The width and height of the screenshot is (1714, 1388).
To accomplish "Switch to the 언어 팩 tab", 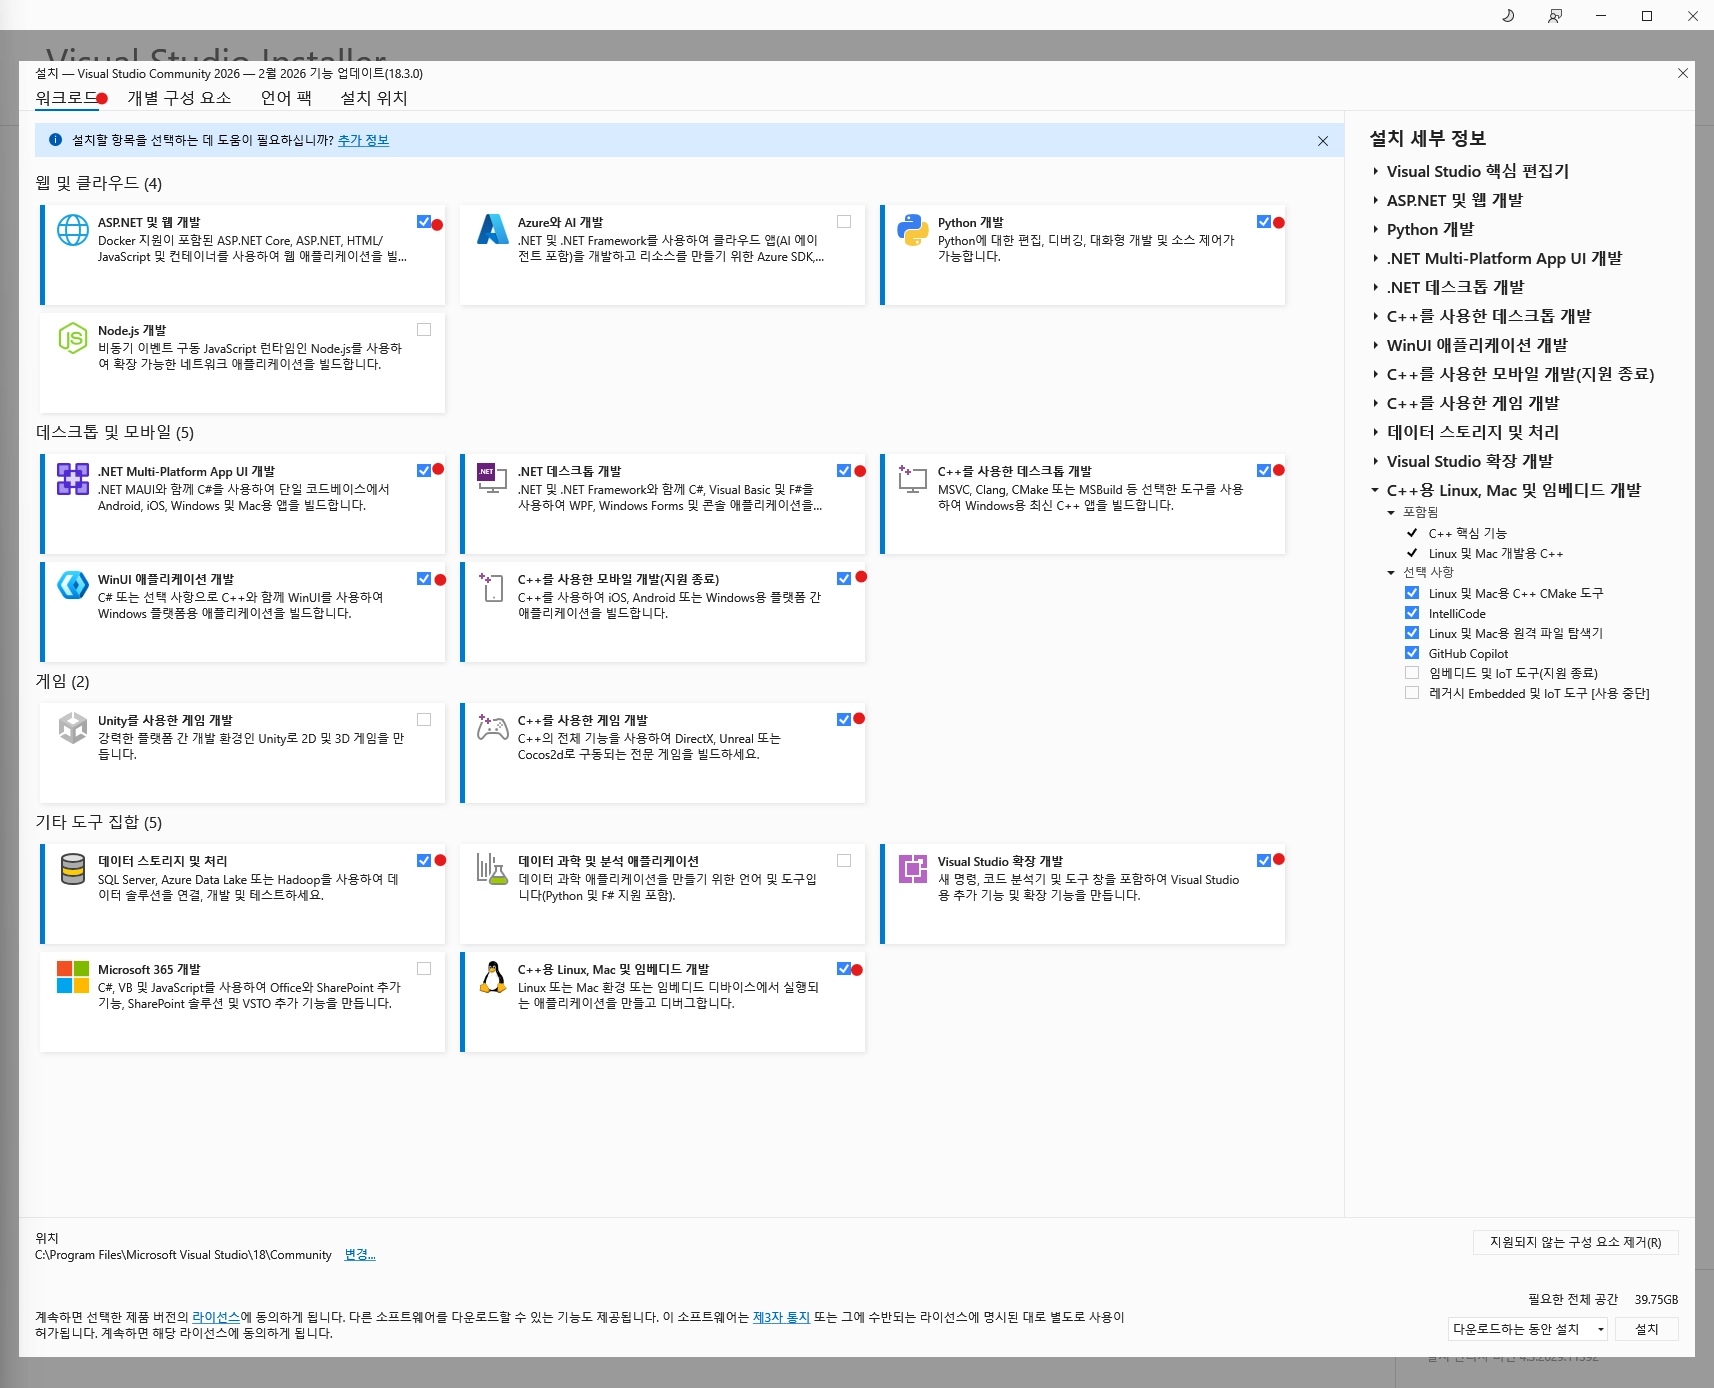I will (286, 98).
